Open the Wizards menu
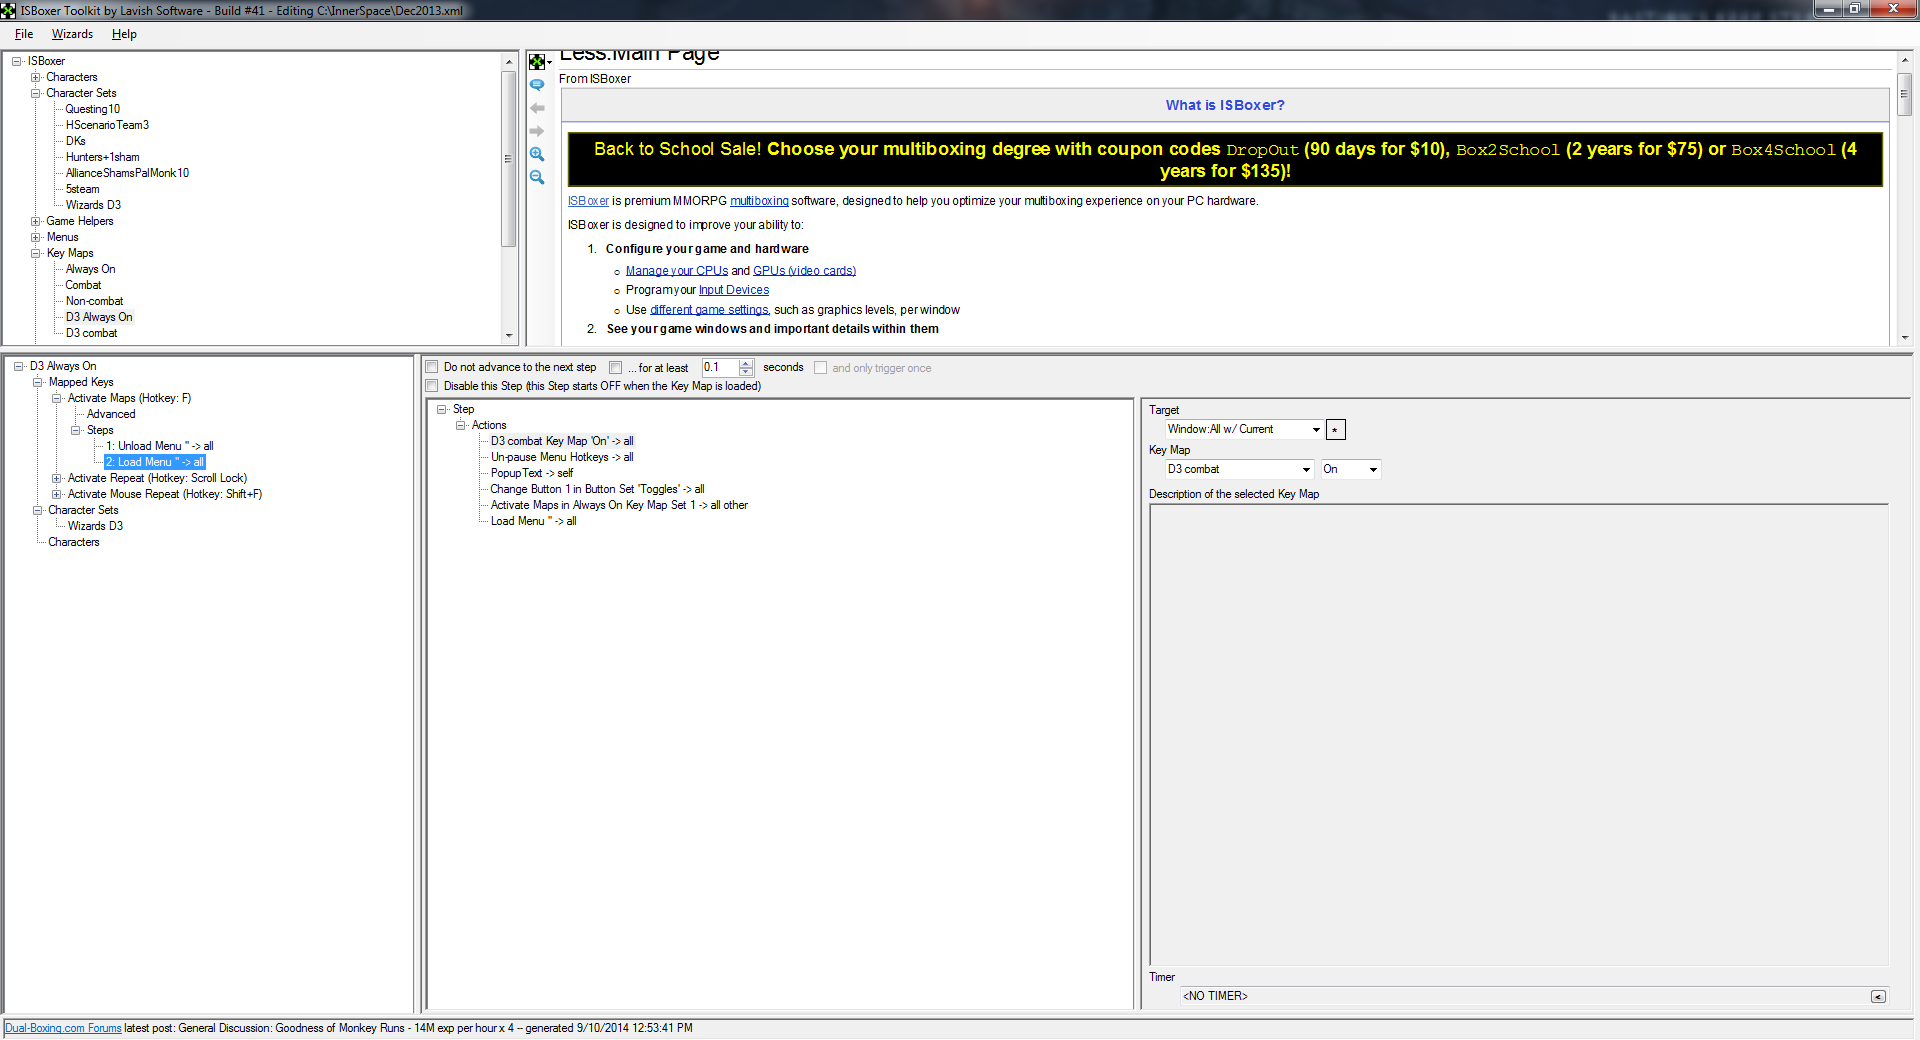The image size is (1920, 1040). coord(72,34)
